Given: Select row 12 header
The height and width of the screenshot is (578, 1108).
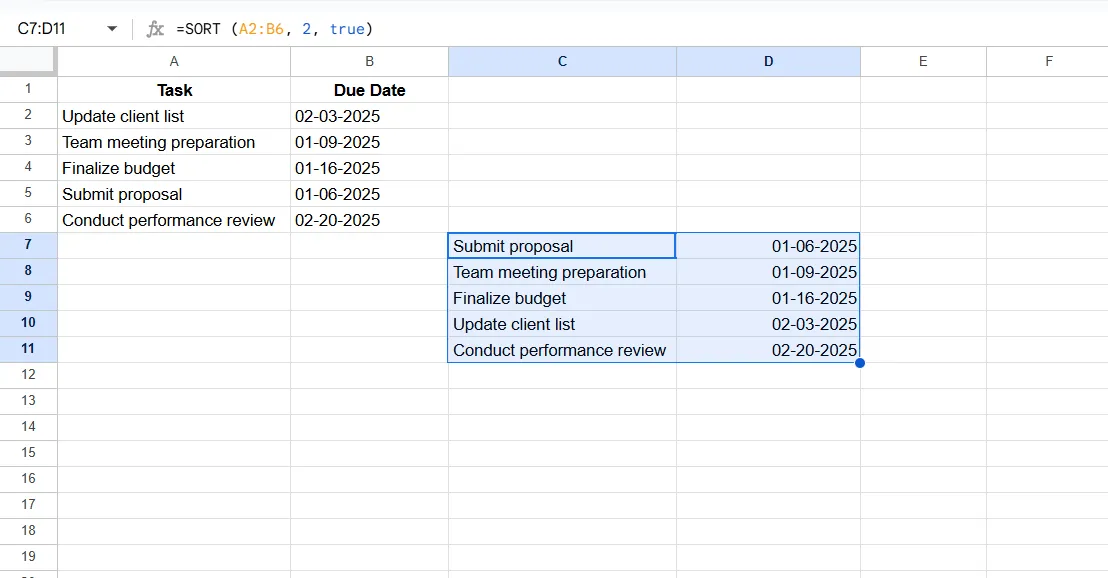Looking at the screenshot, I should point(28,375).
